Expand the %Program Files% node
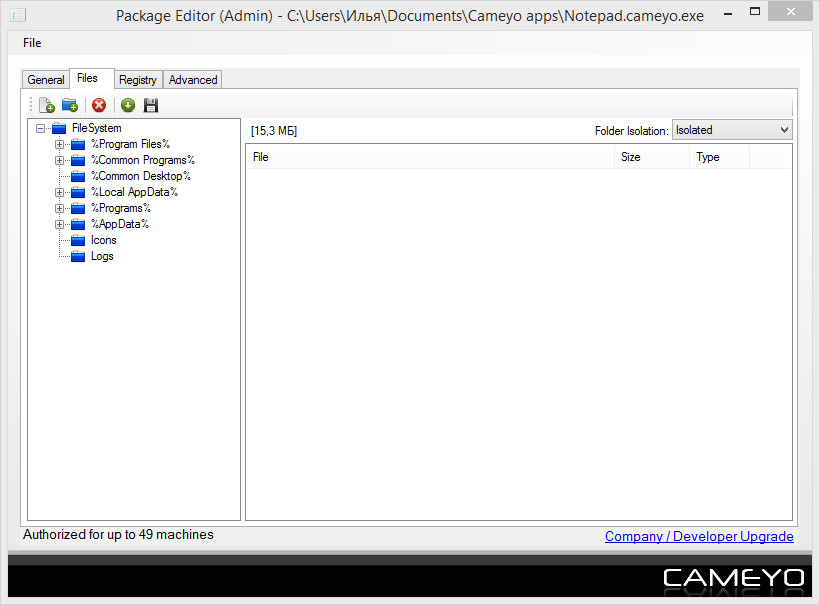The image size is (820, 605). tap(60, 144)
